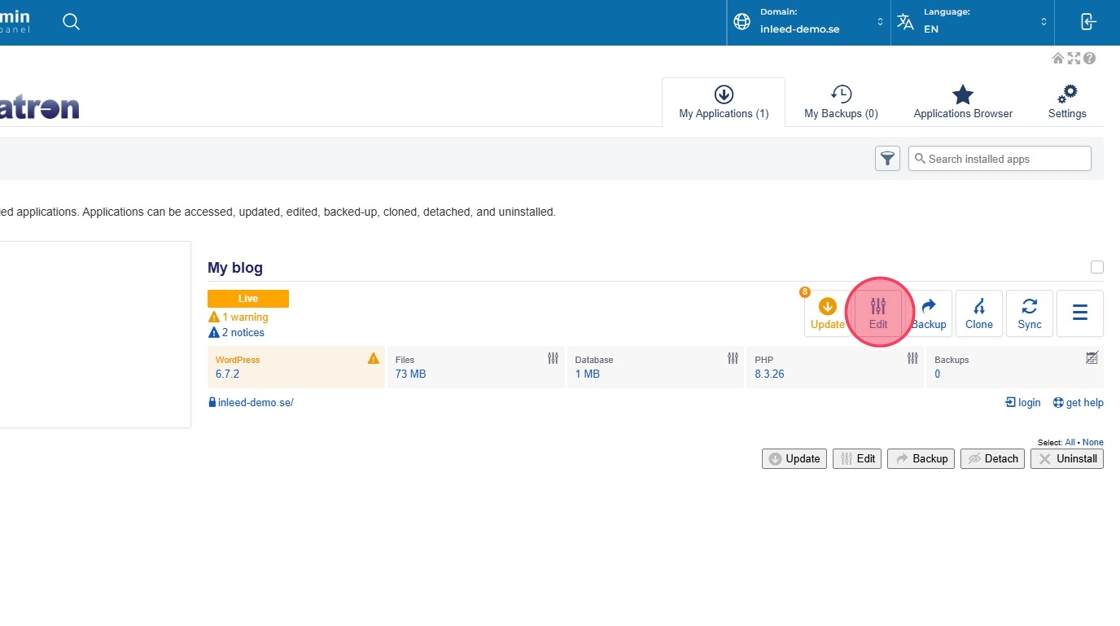
Task: Open the Language EN dropdown
Action: click(x=972, y=22)
